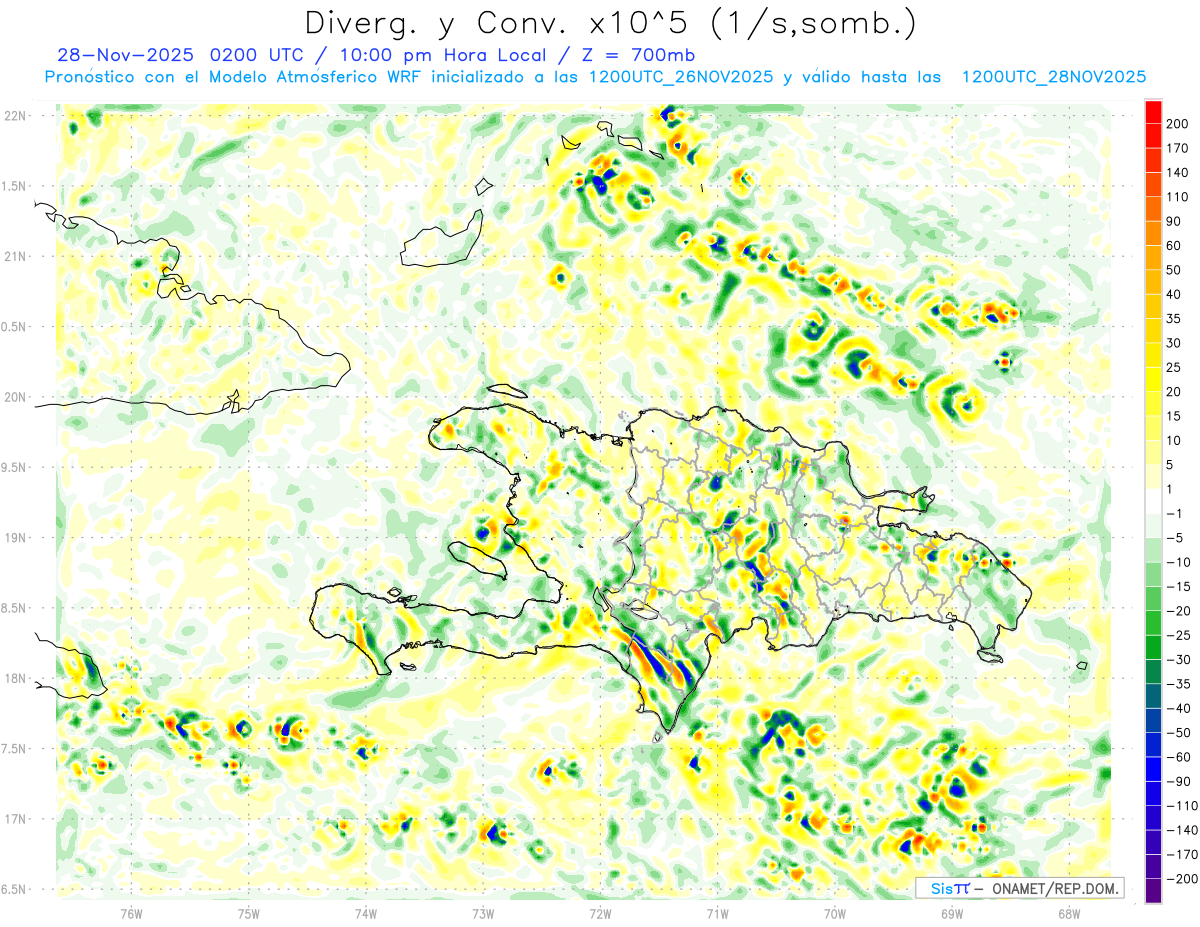Select the '69W' longitude label

(x=952, y=913)
